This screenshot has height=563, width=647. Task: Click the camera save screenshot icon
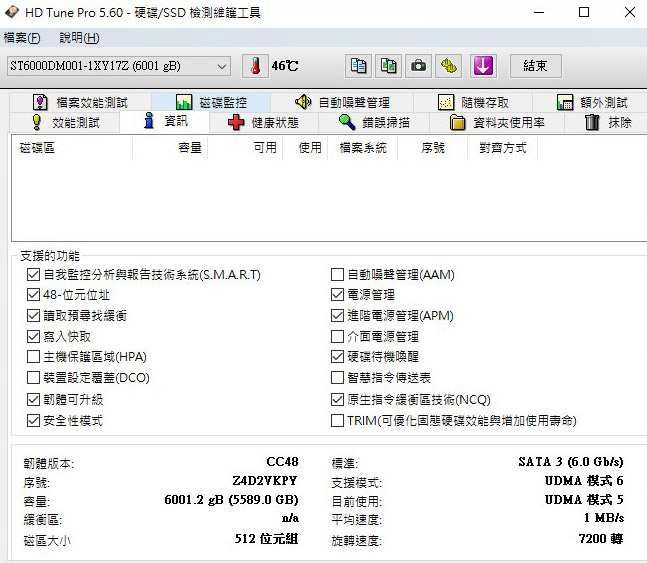419,66
